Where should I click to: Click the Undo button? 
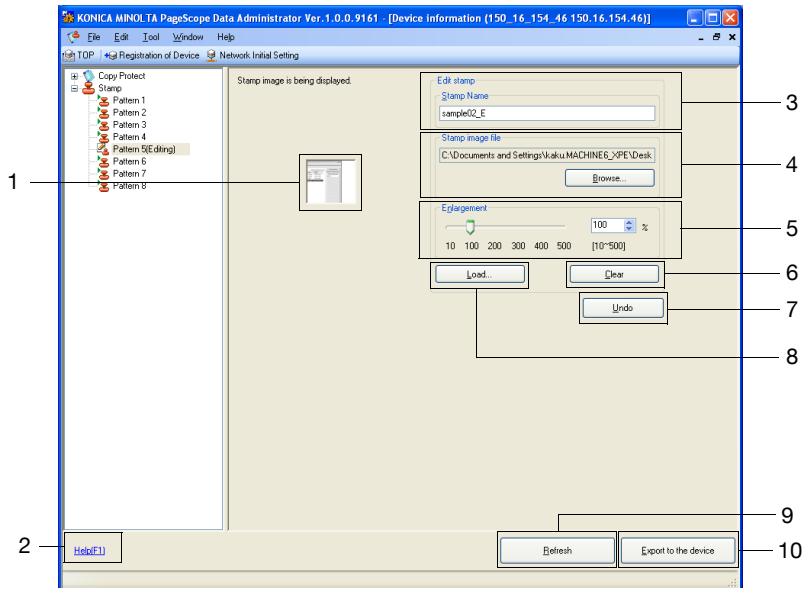tap(623, 308)
